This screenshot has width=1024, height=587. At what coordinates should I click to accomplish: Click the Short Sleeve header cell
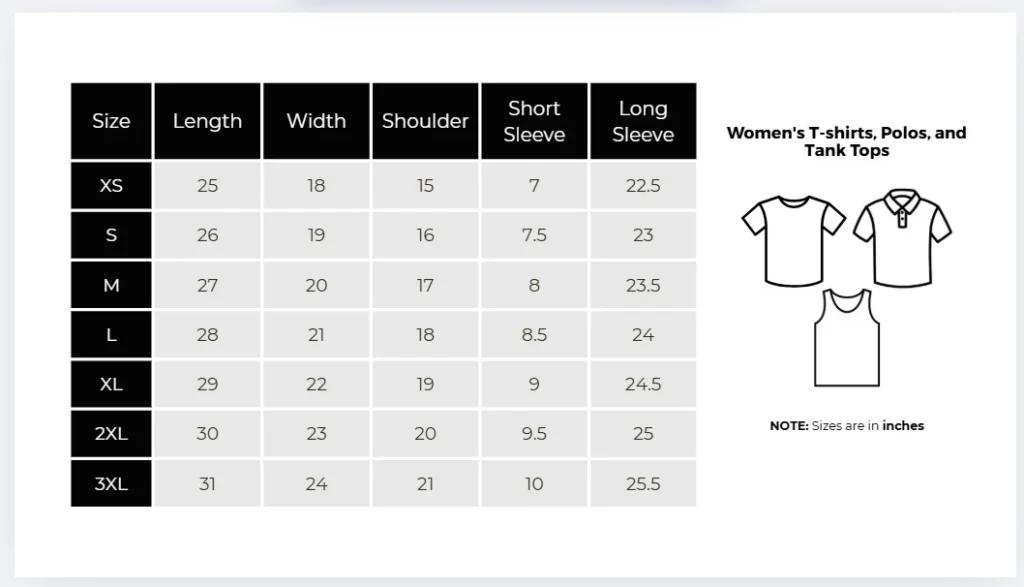534,121
